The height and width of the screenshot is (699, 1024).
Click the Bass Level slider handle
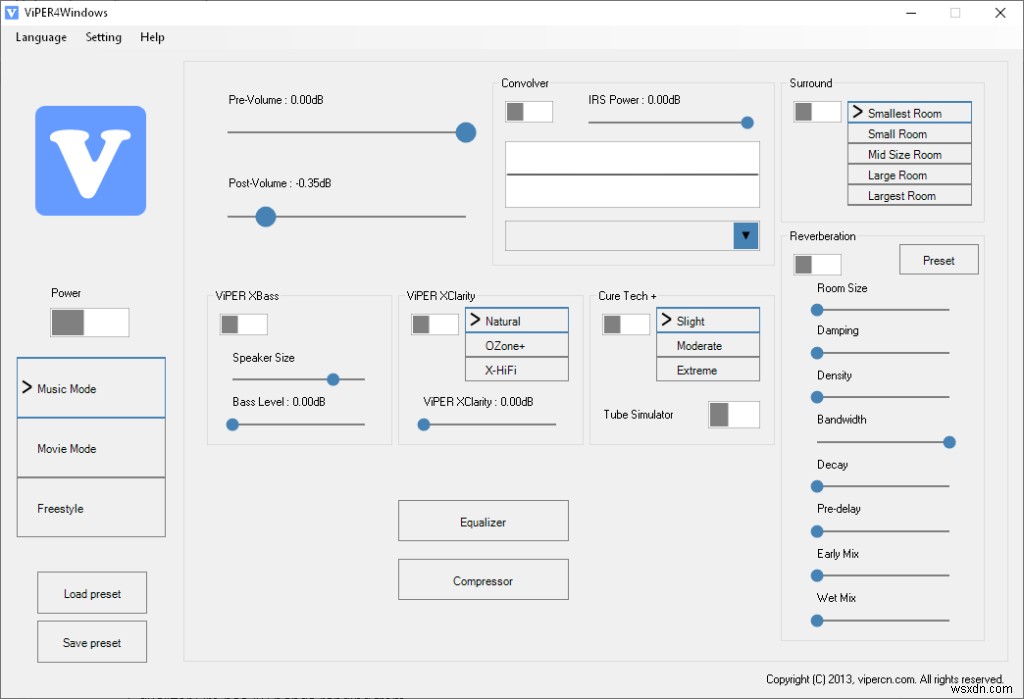click(x=232, y=425)
